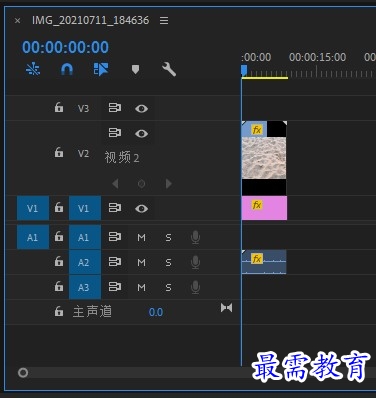Select the pink clip on V1

pos(264,208)
